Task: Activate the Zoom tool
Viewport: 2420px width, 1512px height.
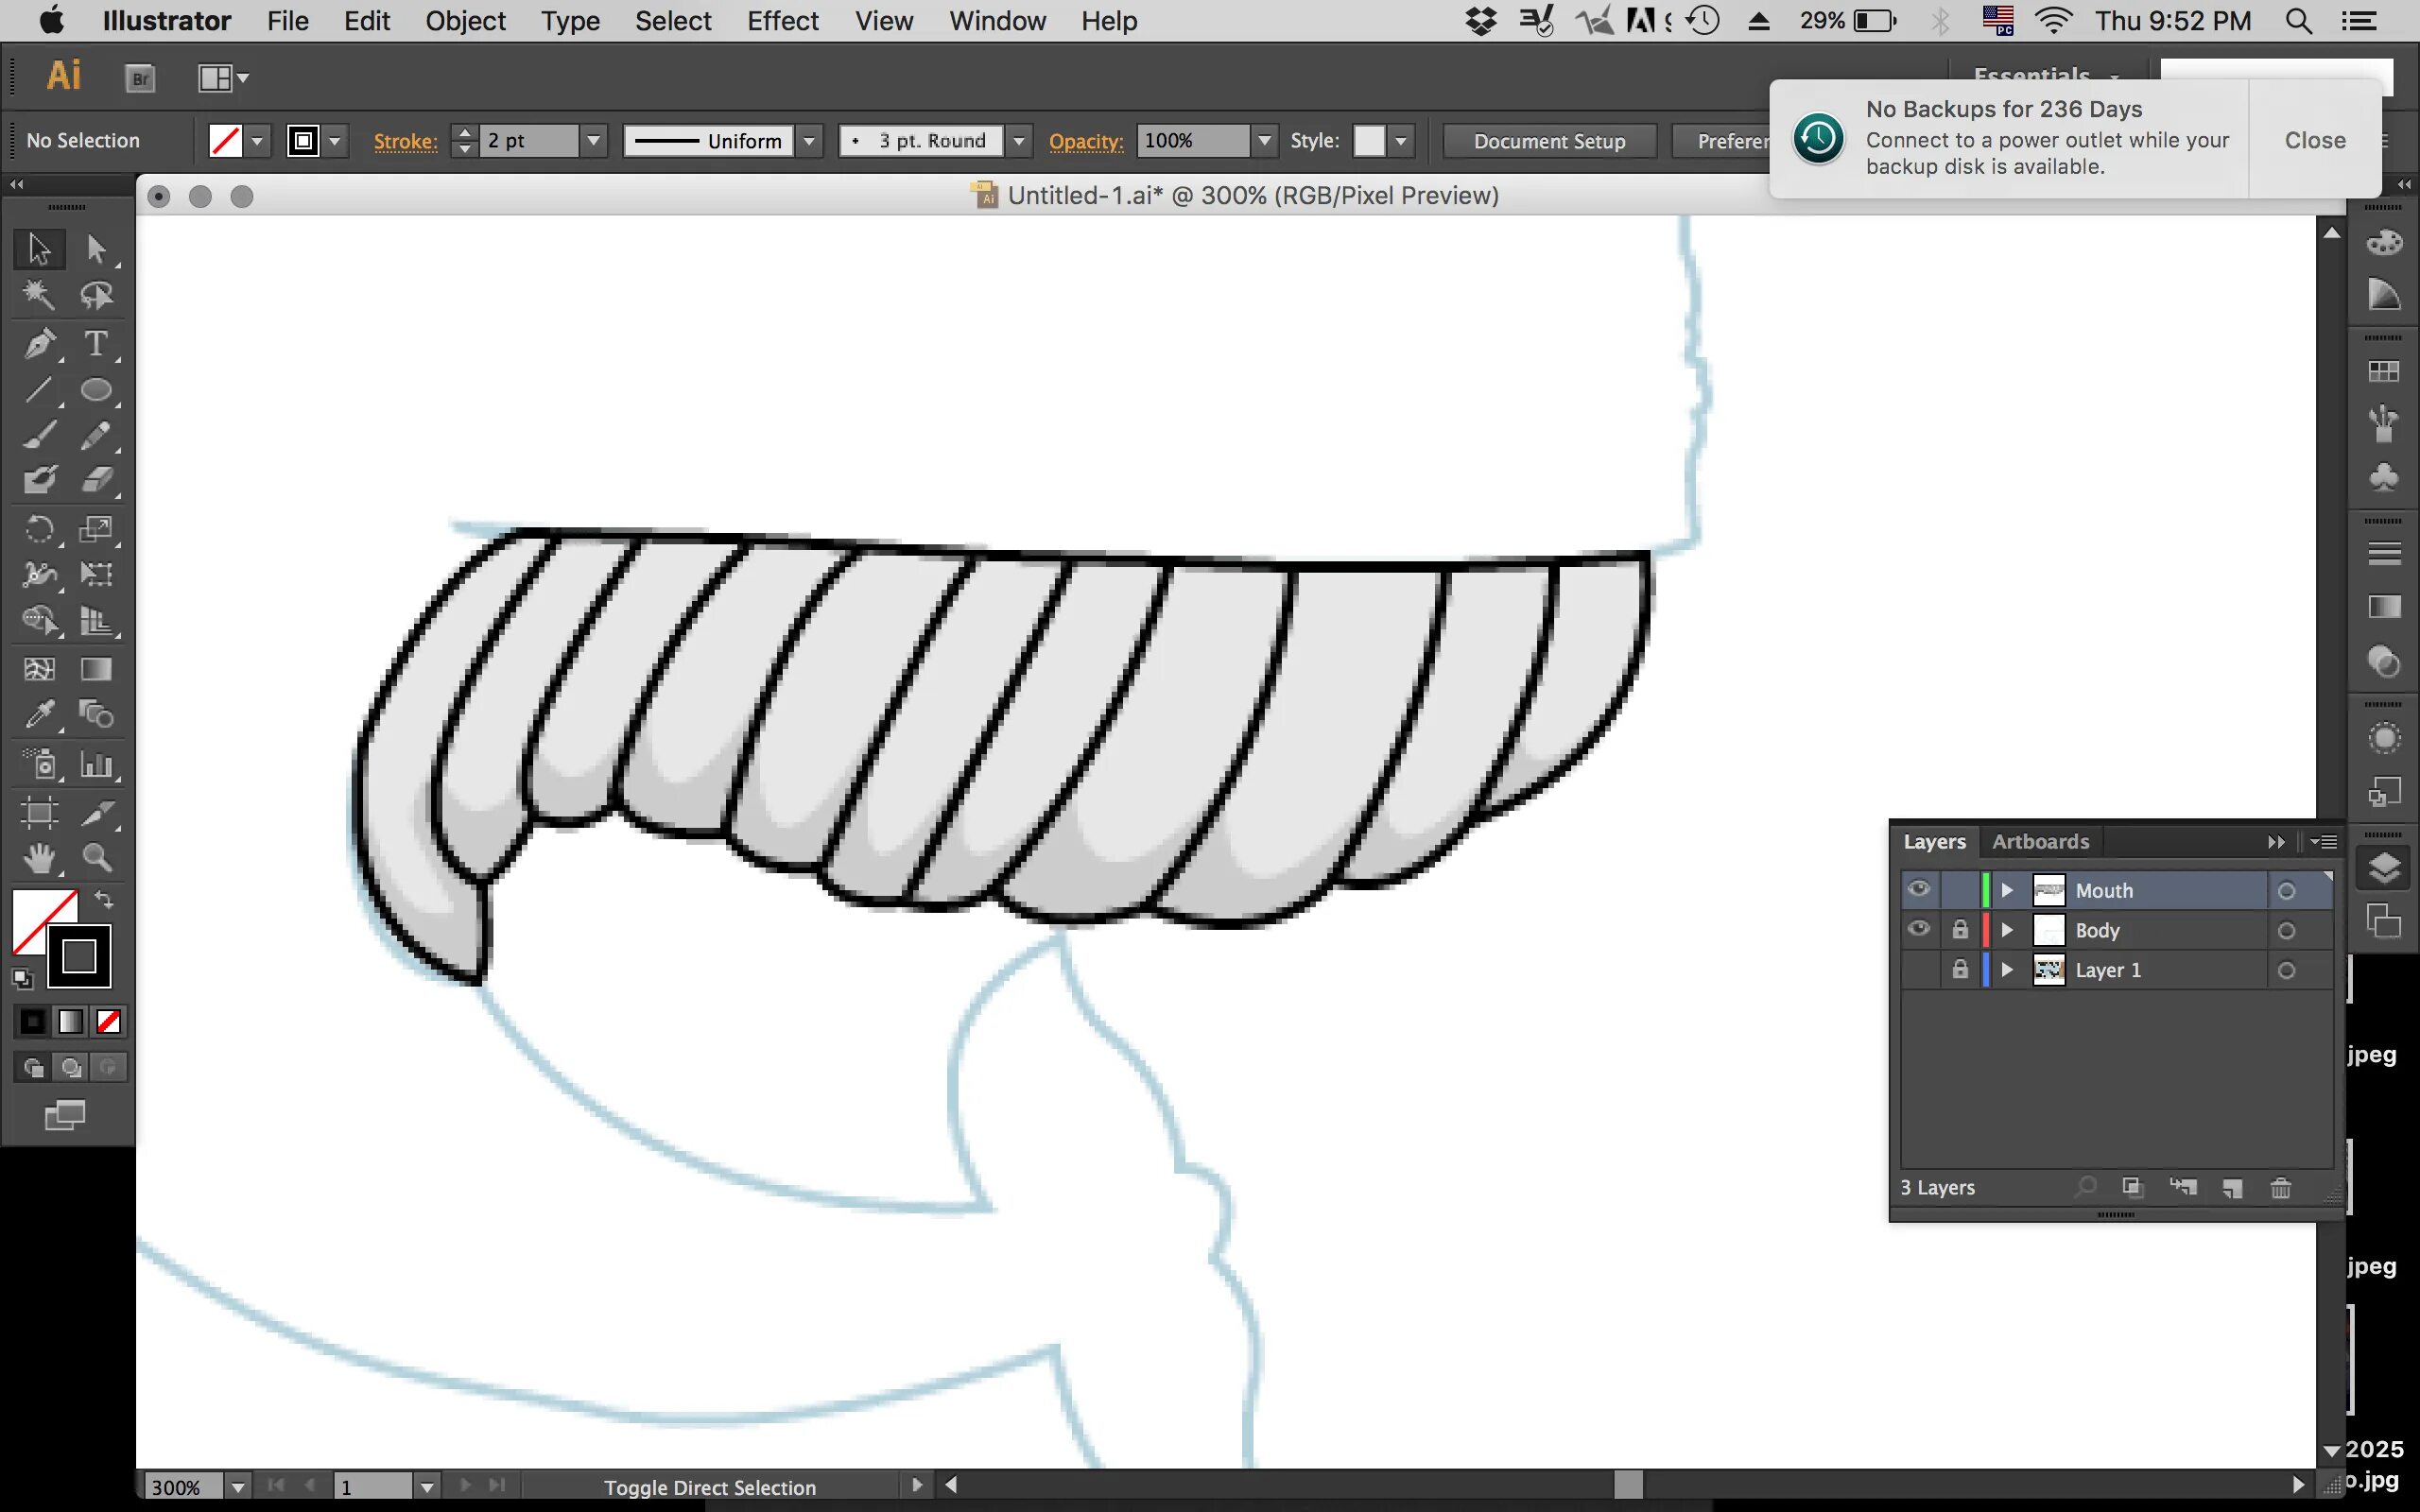Action: [97, 858]
